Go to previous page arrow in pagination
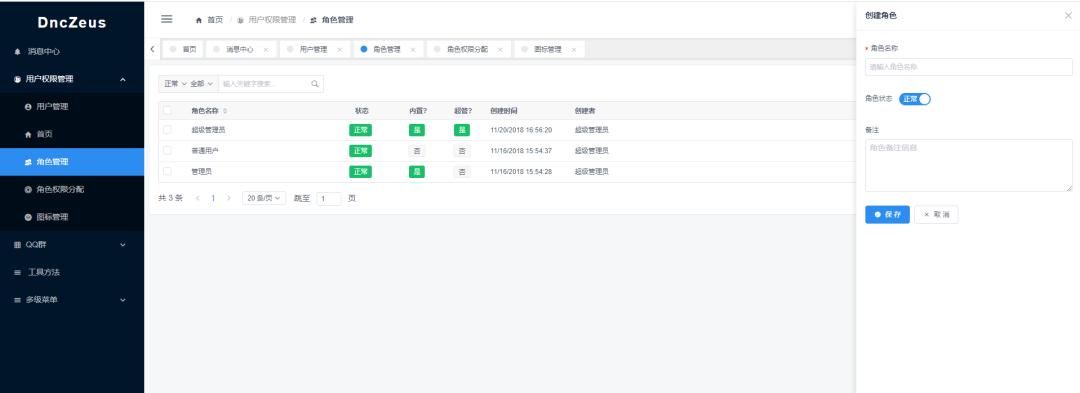This screenshot has height=393, width=1080. pos(198,198)
